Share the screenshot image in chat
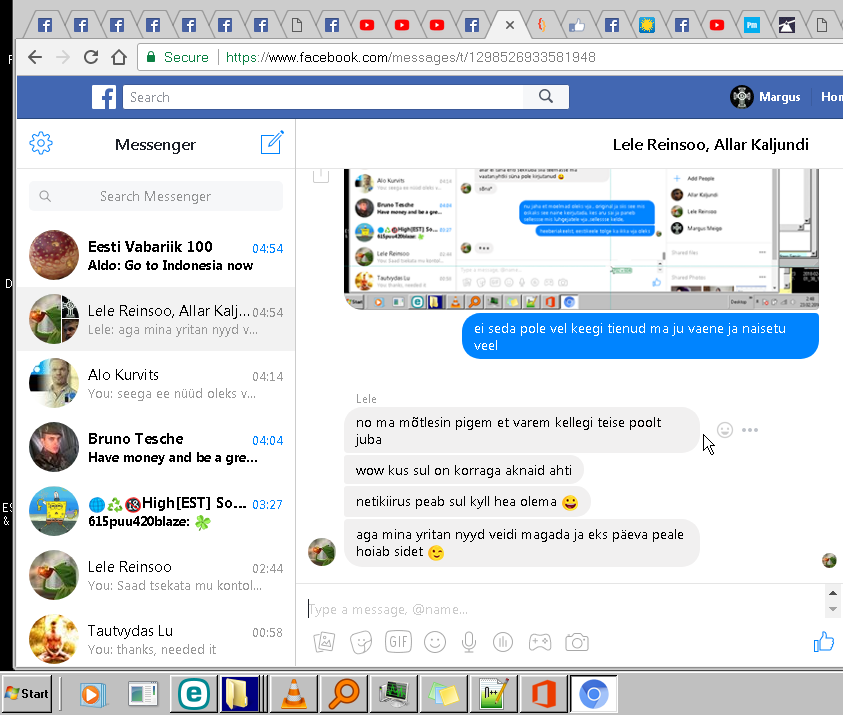This screenshot has width=843, height=715. point(321,176)
